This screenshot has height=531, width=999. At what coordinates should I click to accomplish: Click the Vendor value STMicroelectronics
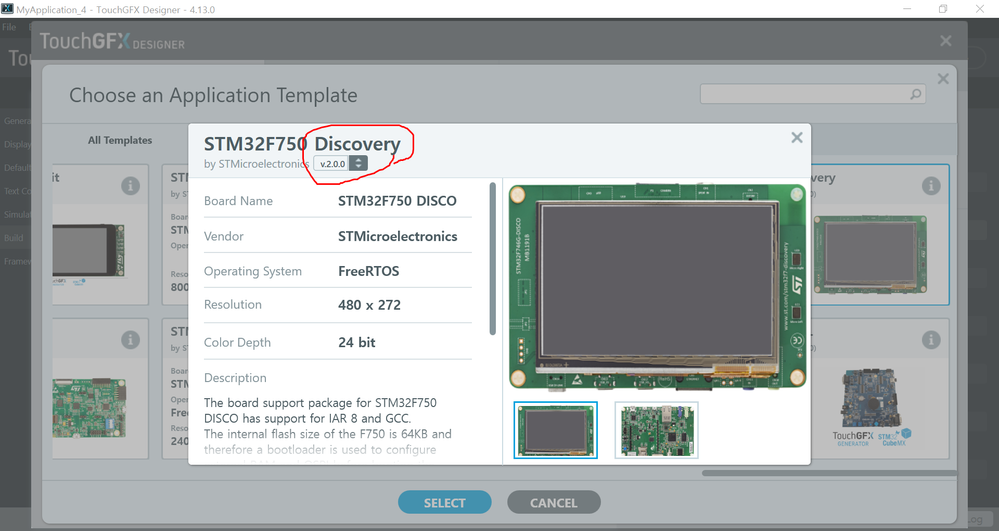coord(398,236)
